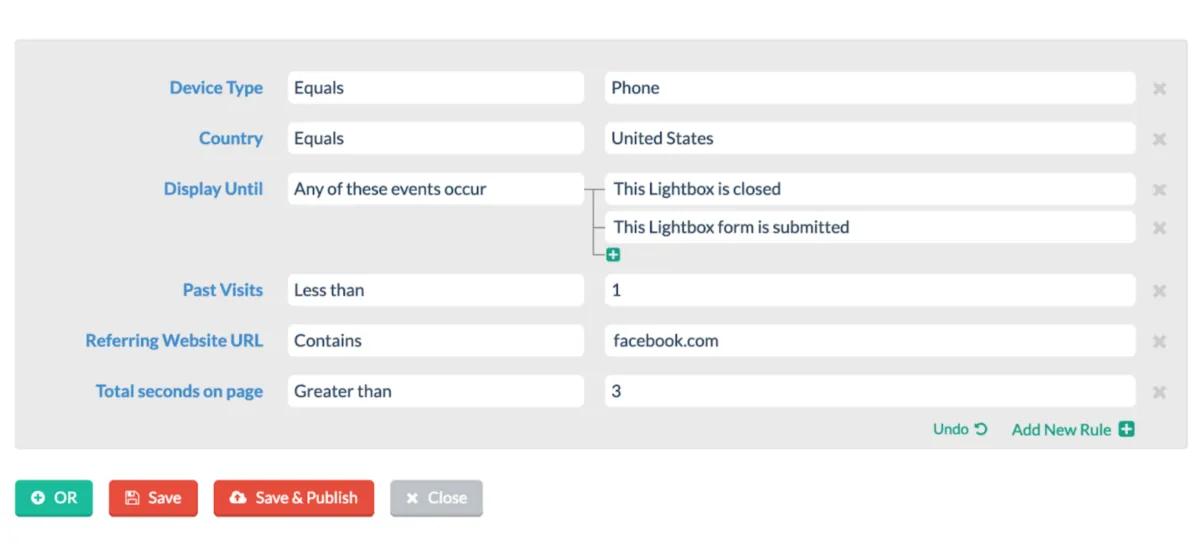
Task: Click the Total seconds value field
Action: click(869, 391)
